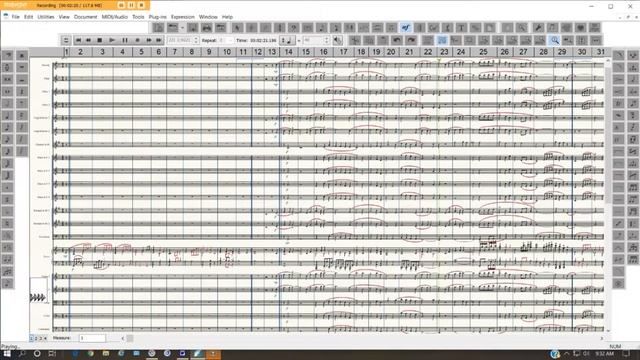Image resolution: width=640 pixels, height=360 pixels.
Task: Click the Record button in playback controls
Action: pos(138,40)
